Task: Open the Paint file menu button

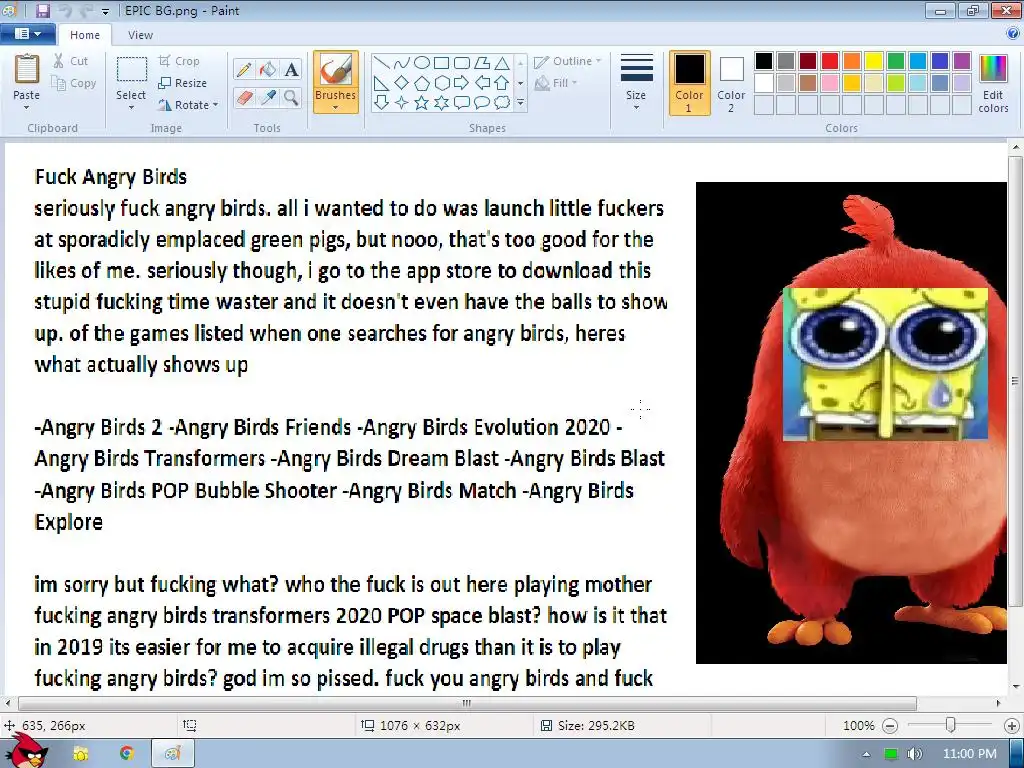Action: point(28,34)
